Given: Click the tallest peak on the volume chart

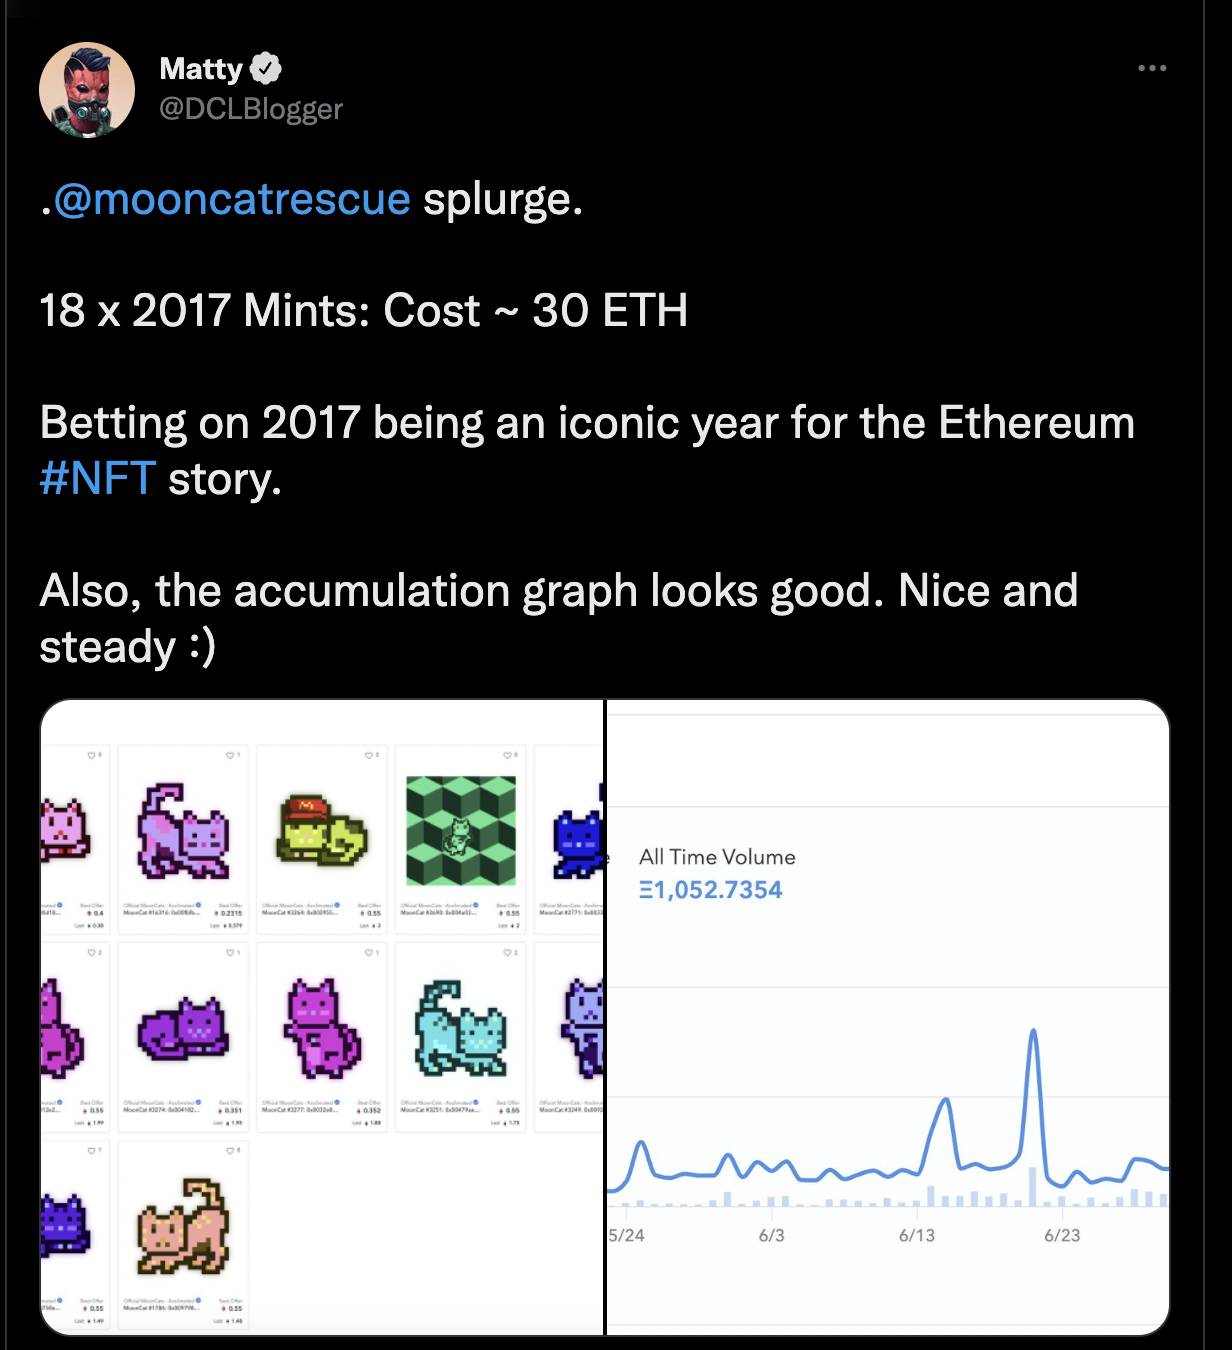Looking at the screenshot, I should tap(1033, 1033).
